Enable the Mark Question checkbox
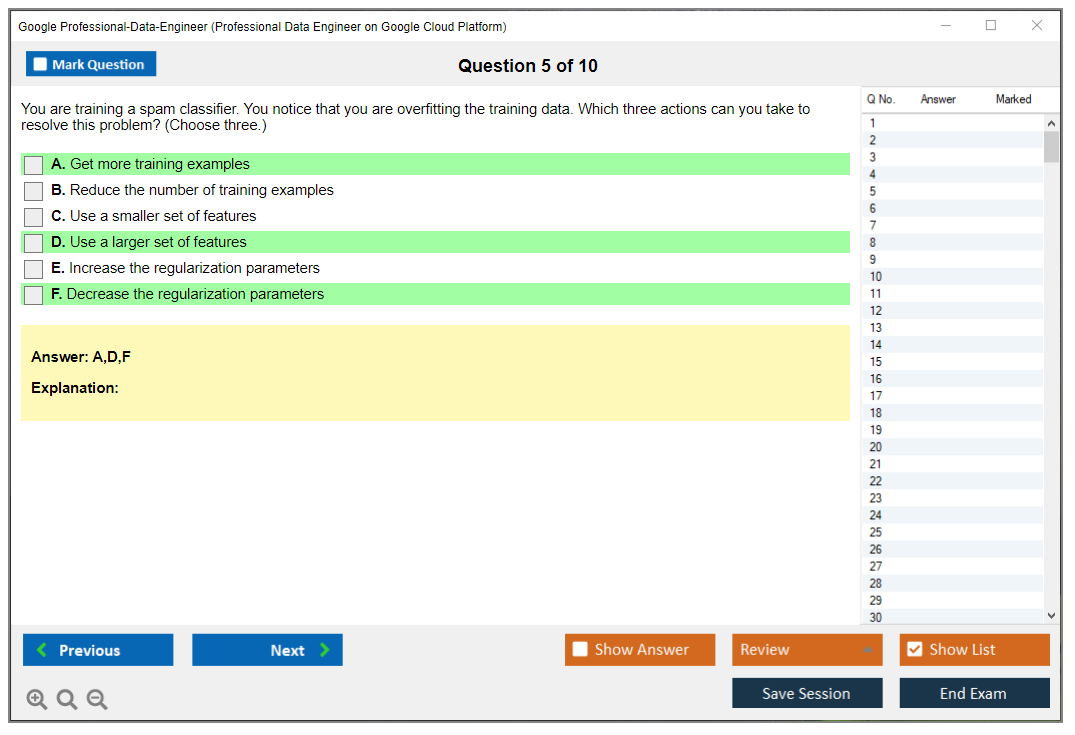Image resolution: width=1075 pixels, height=735 pixels. coord(41,64)
